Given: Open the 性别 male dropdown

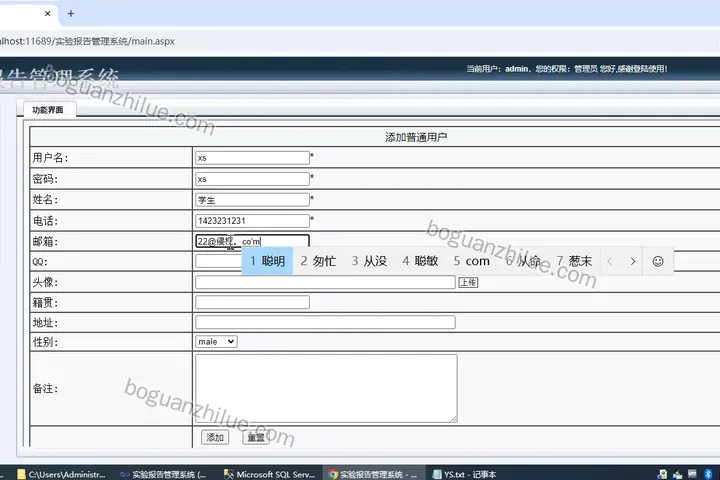Looking at the screenshot, I should click(x=216, y=342).
